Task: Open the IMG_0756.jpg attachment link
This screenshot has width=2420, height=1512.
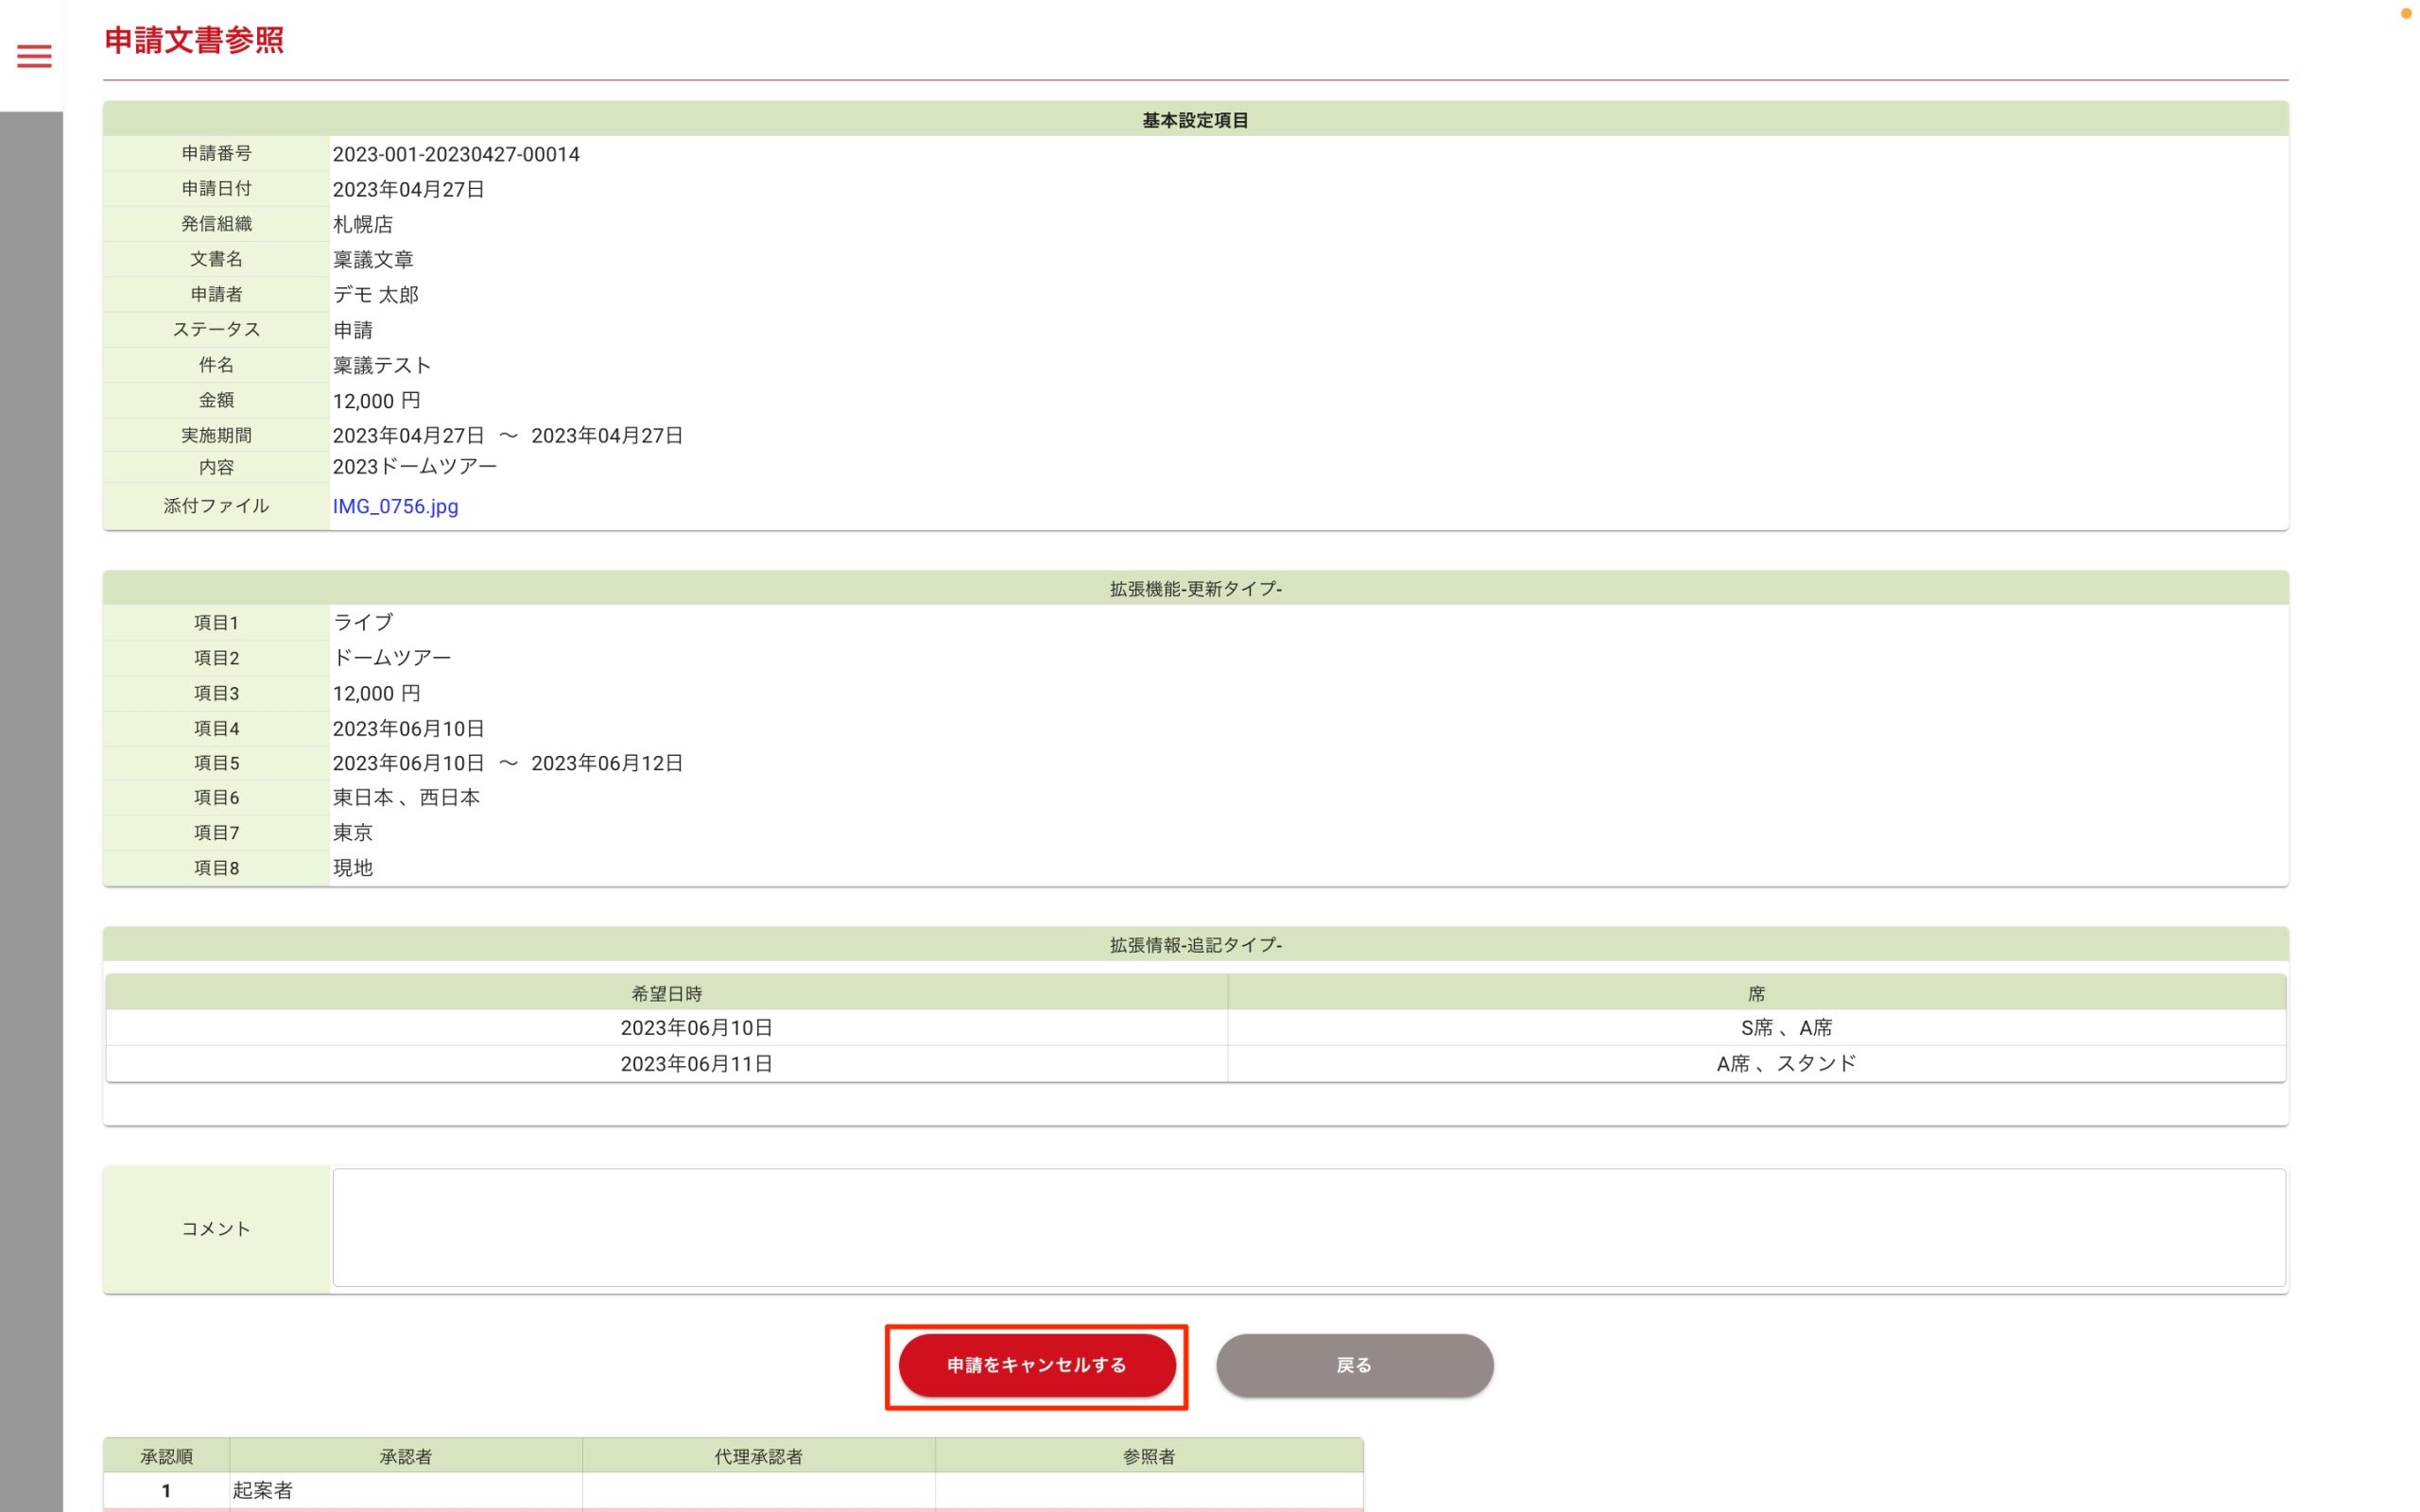Action: [x=395, y=506]
